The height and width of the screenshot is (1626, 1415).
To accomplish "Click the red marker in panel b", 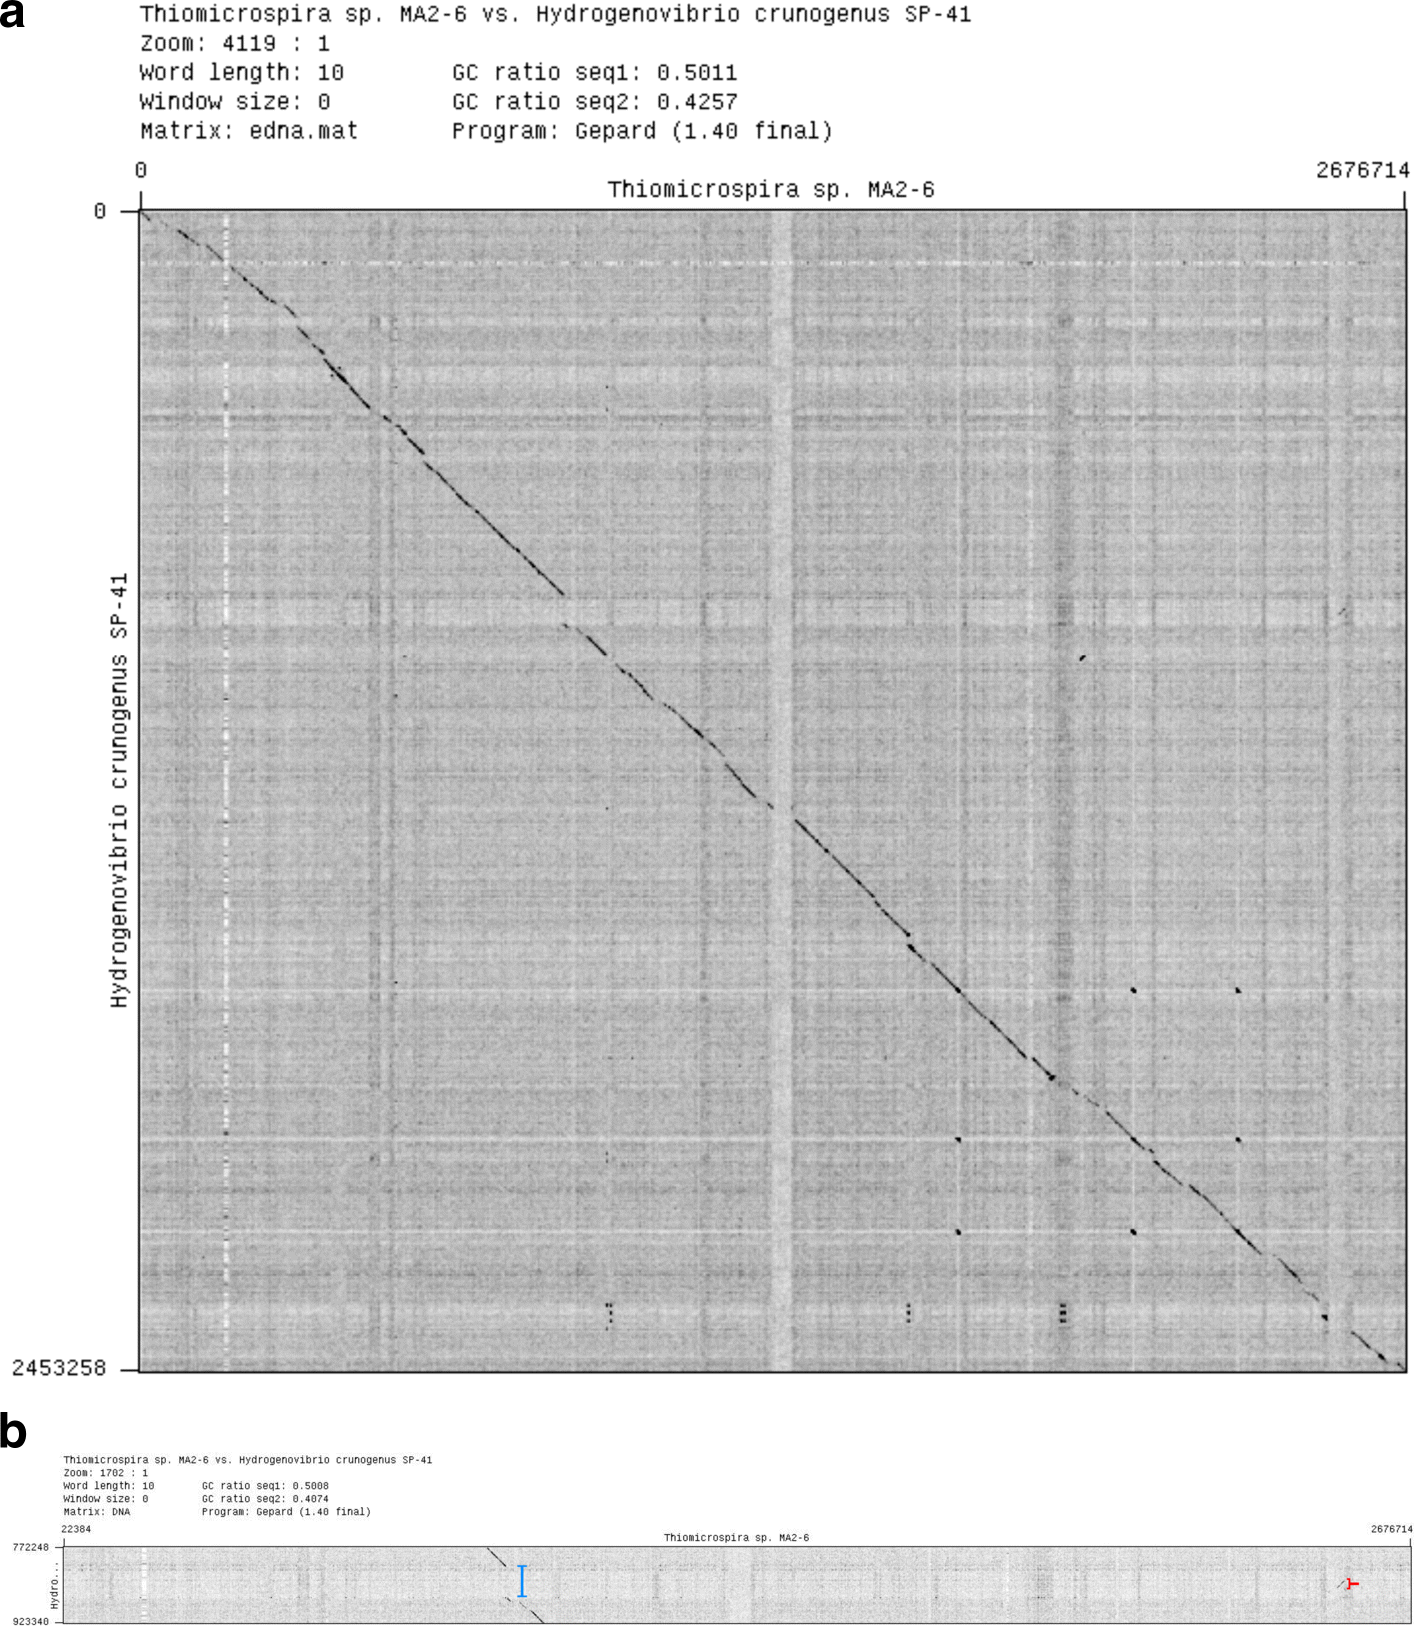I will (x=1352, y=1583).
